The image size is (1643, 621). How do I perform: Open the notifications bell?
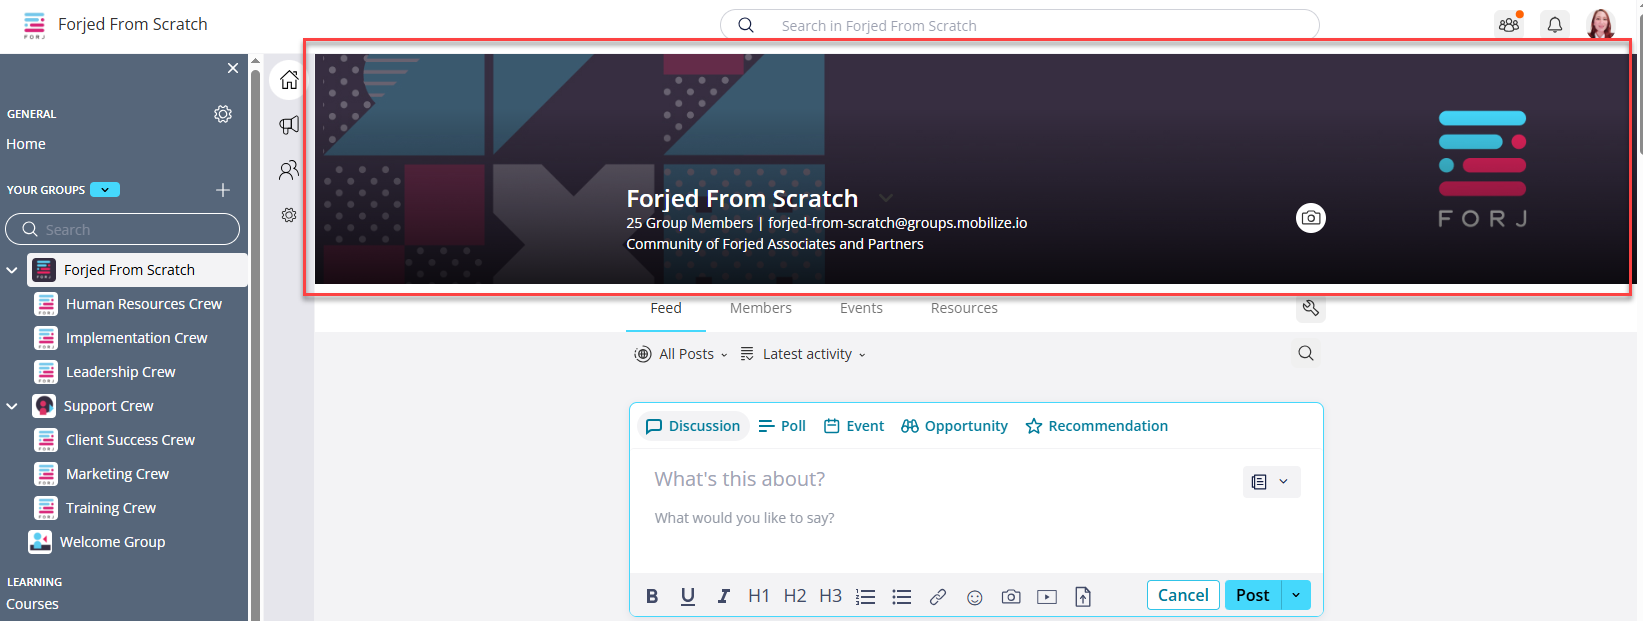(1555, 24)
